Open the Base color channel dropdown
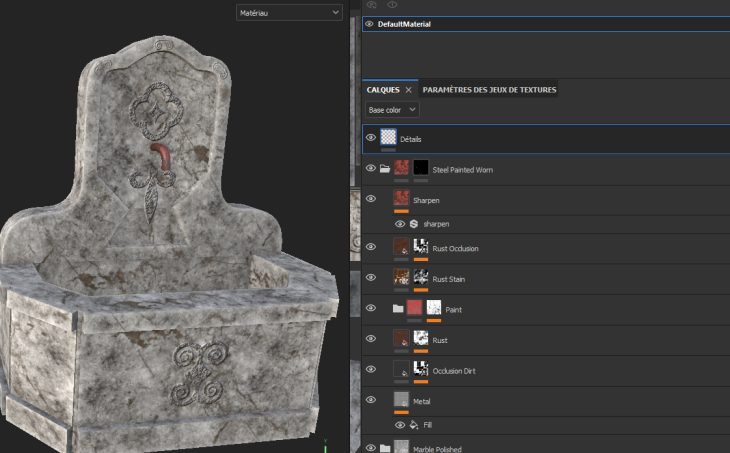The height and width of the screenshot is (453, 730). coord(392,110)
